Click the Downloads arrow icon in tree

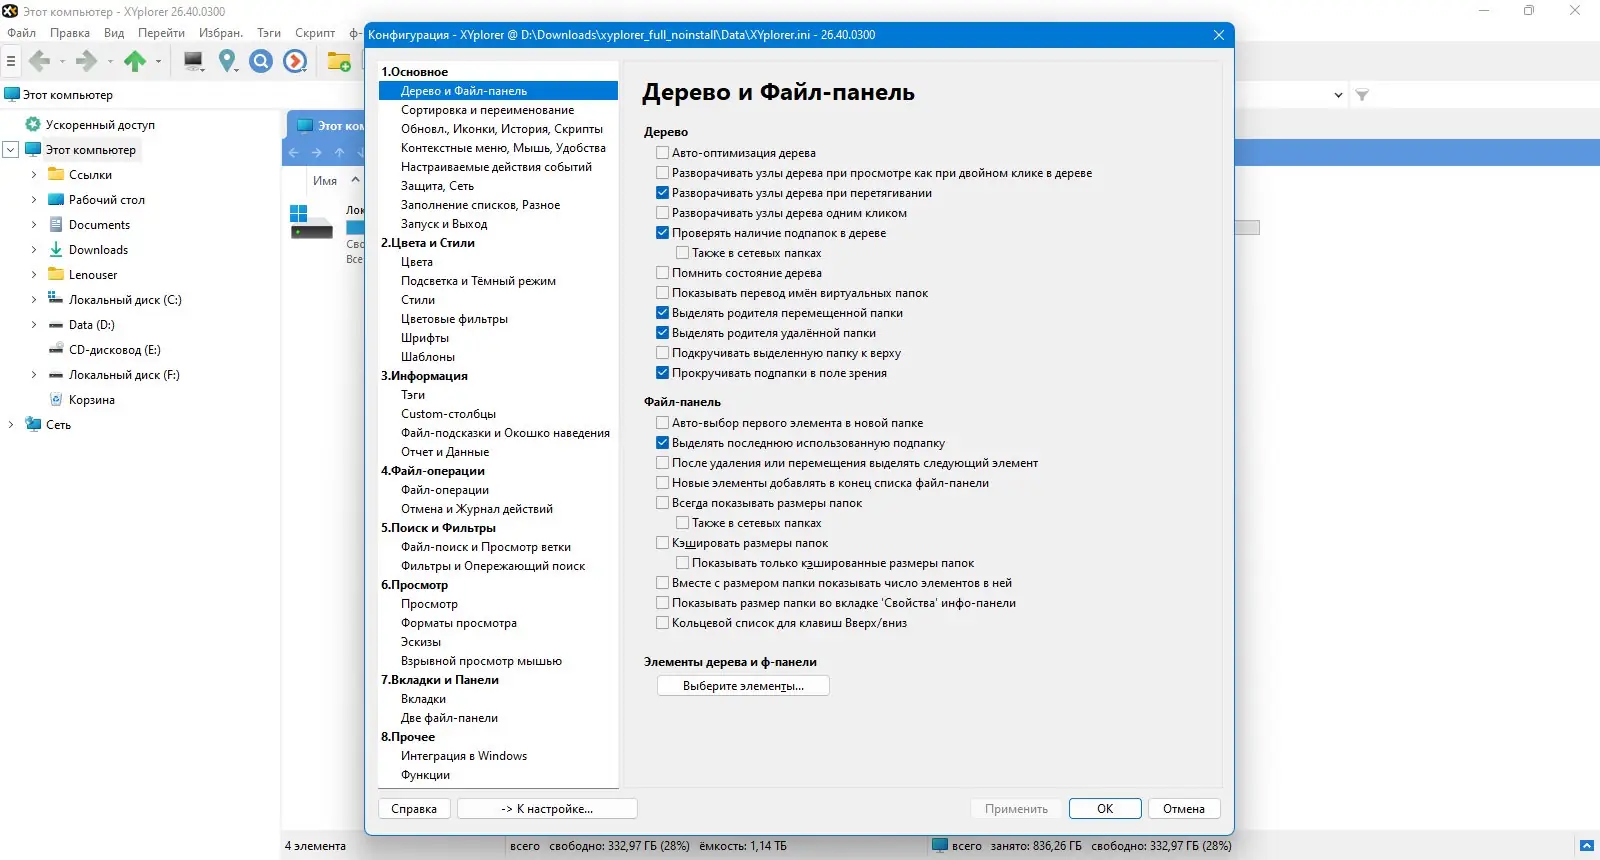(x=56, y=250)
